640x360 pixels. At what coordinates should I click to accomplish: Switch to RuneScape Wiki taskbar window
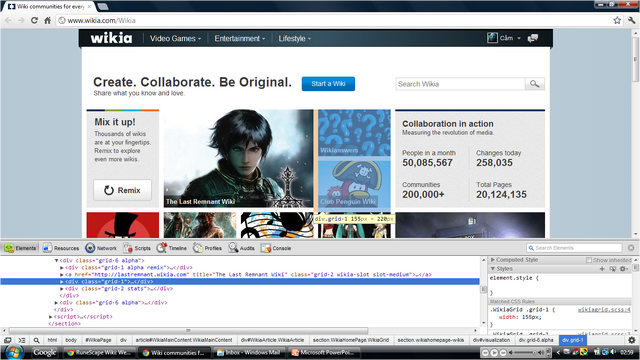coord(100,353)
